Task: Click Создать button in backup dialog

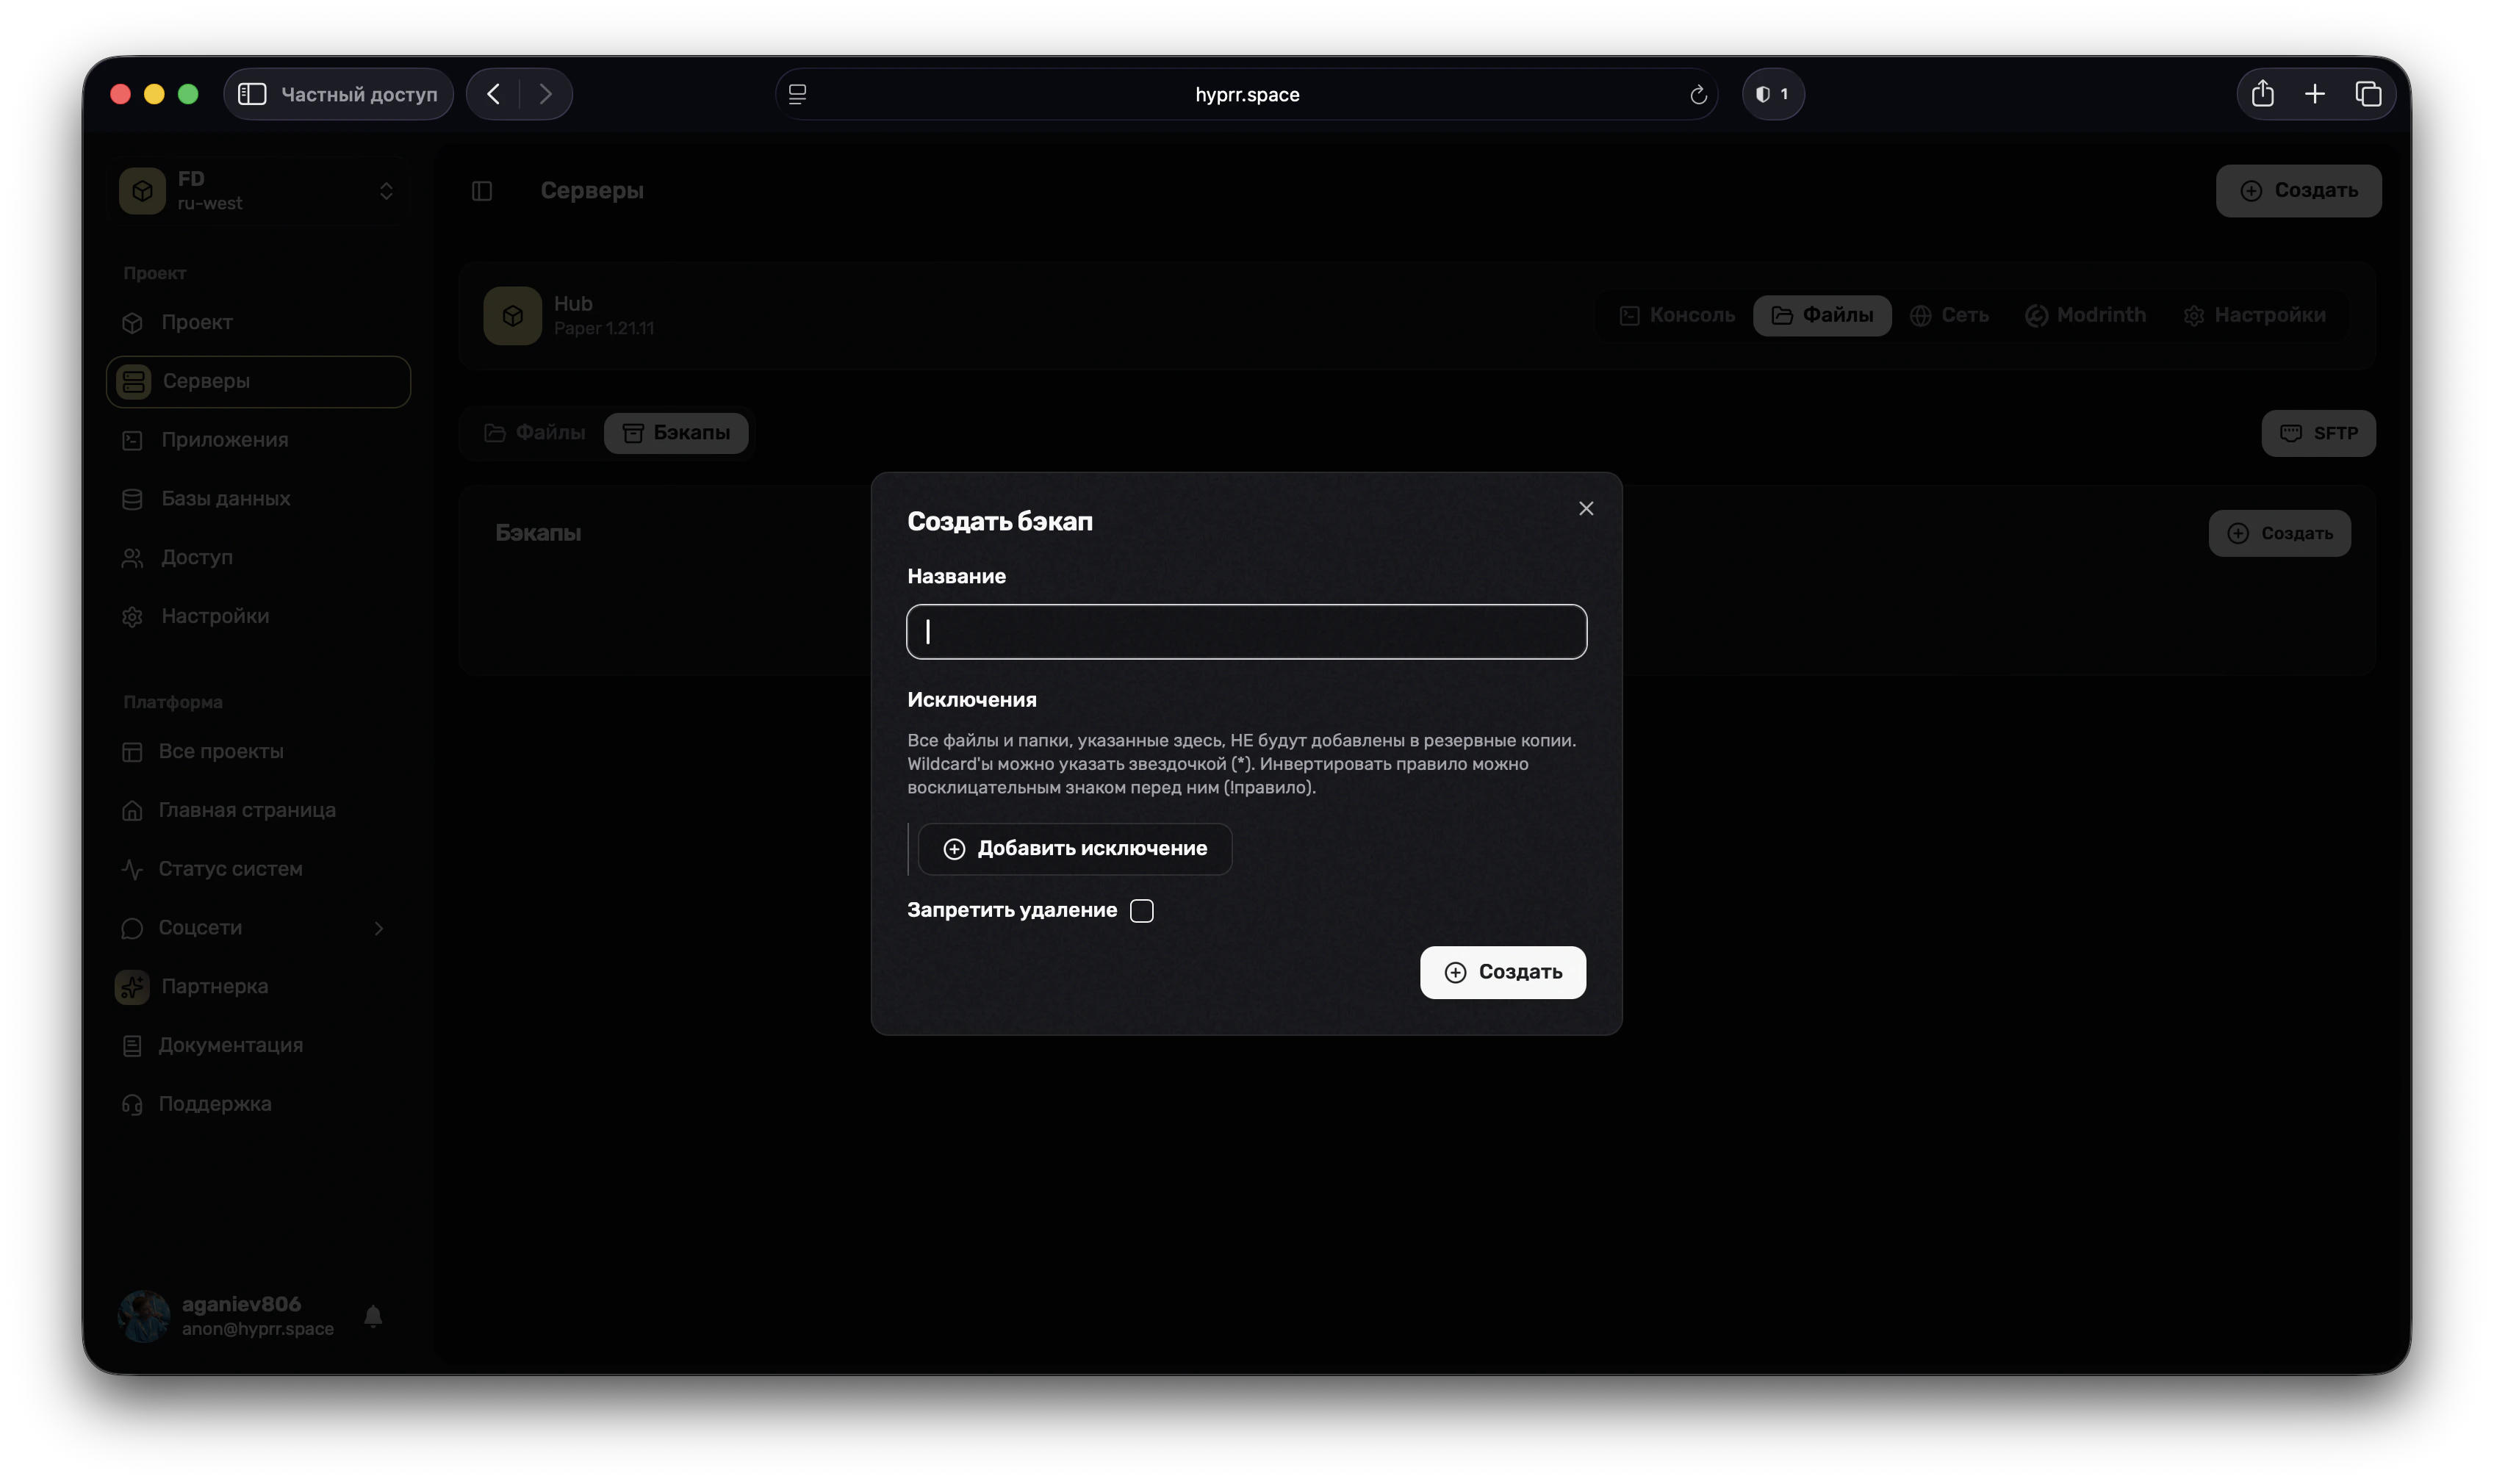Action: tap(1502, 972)
